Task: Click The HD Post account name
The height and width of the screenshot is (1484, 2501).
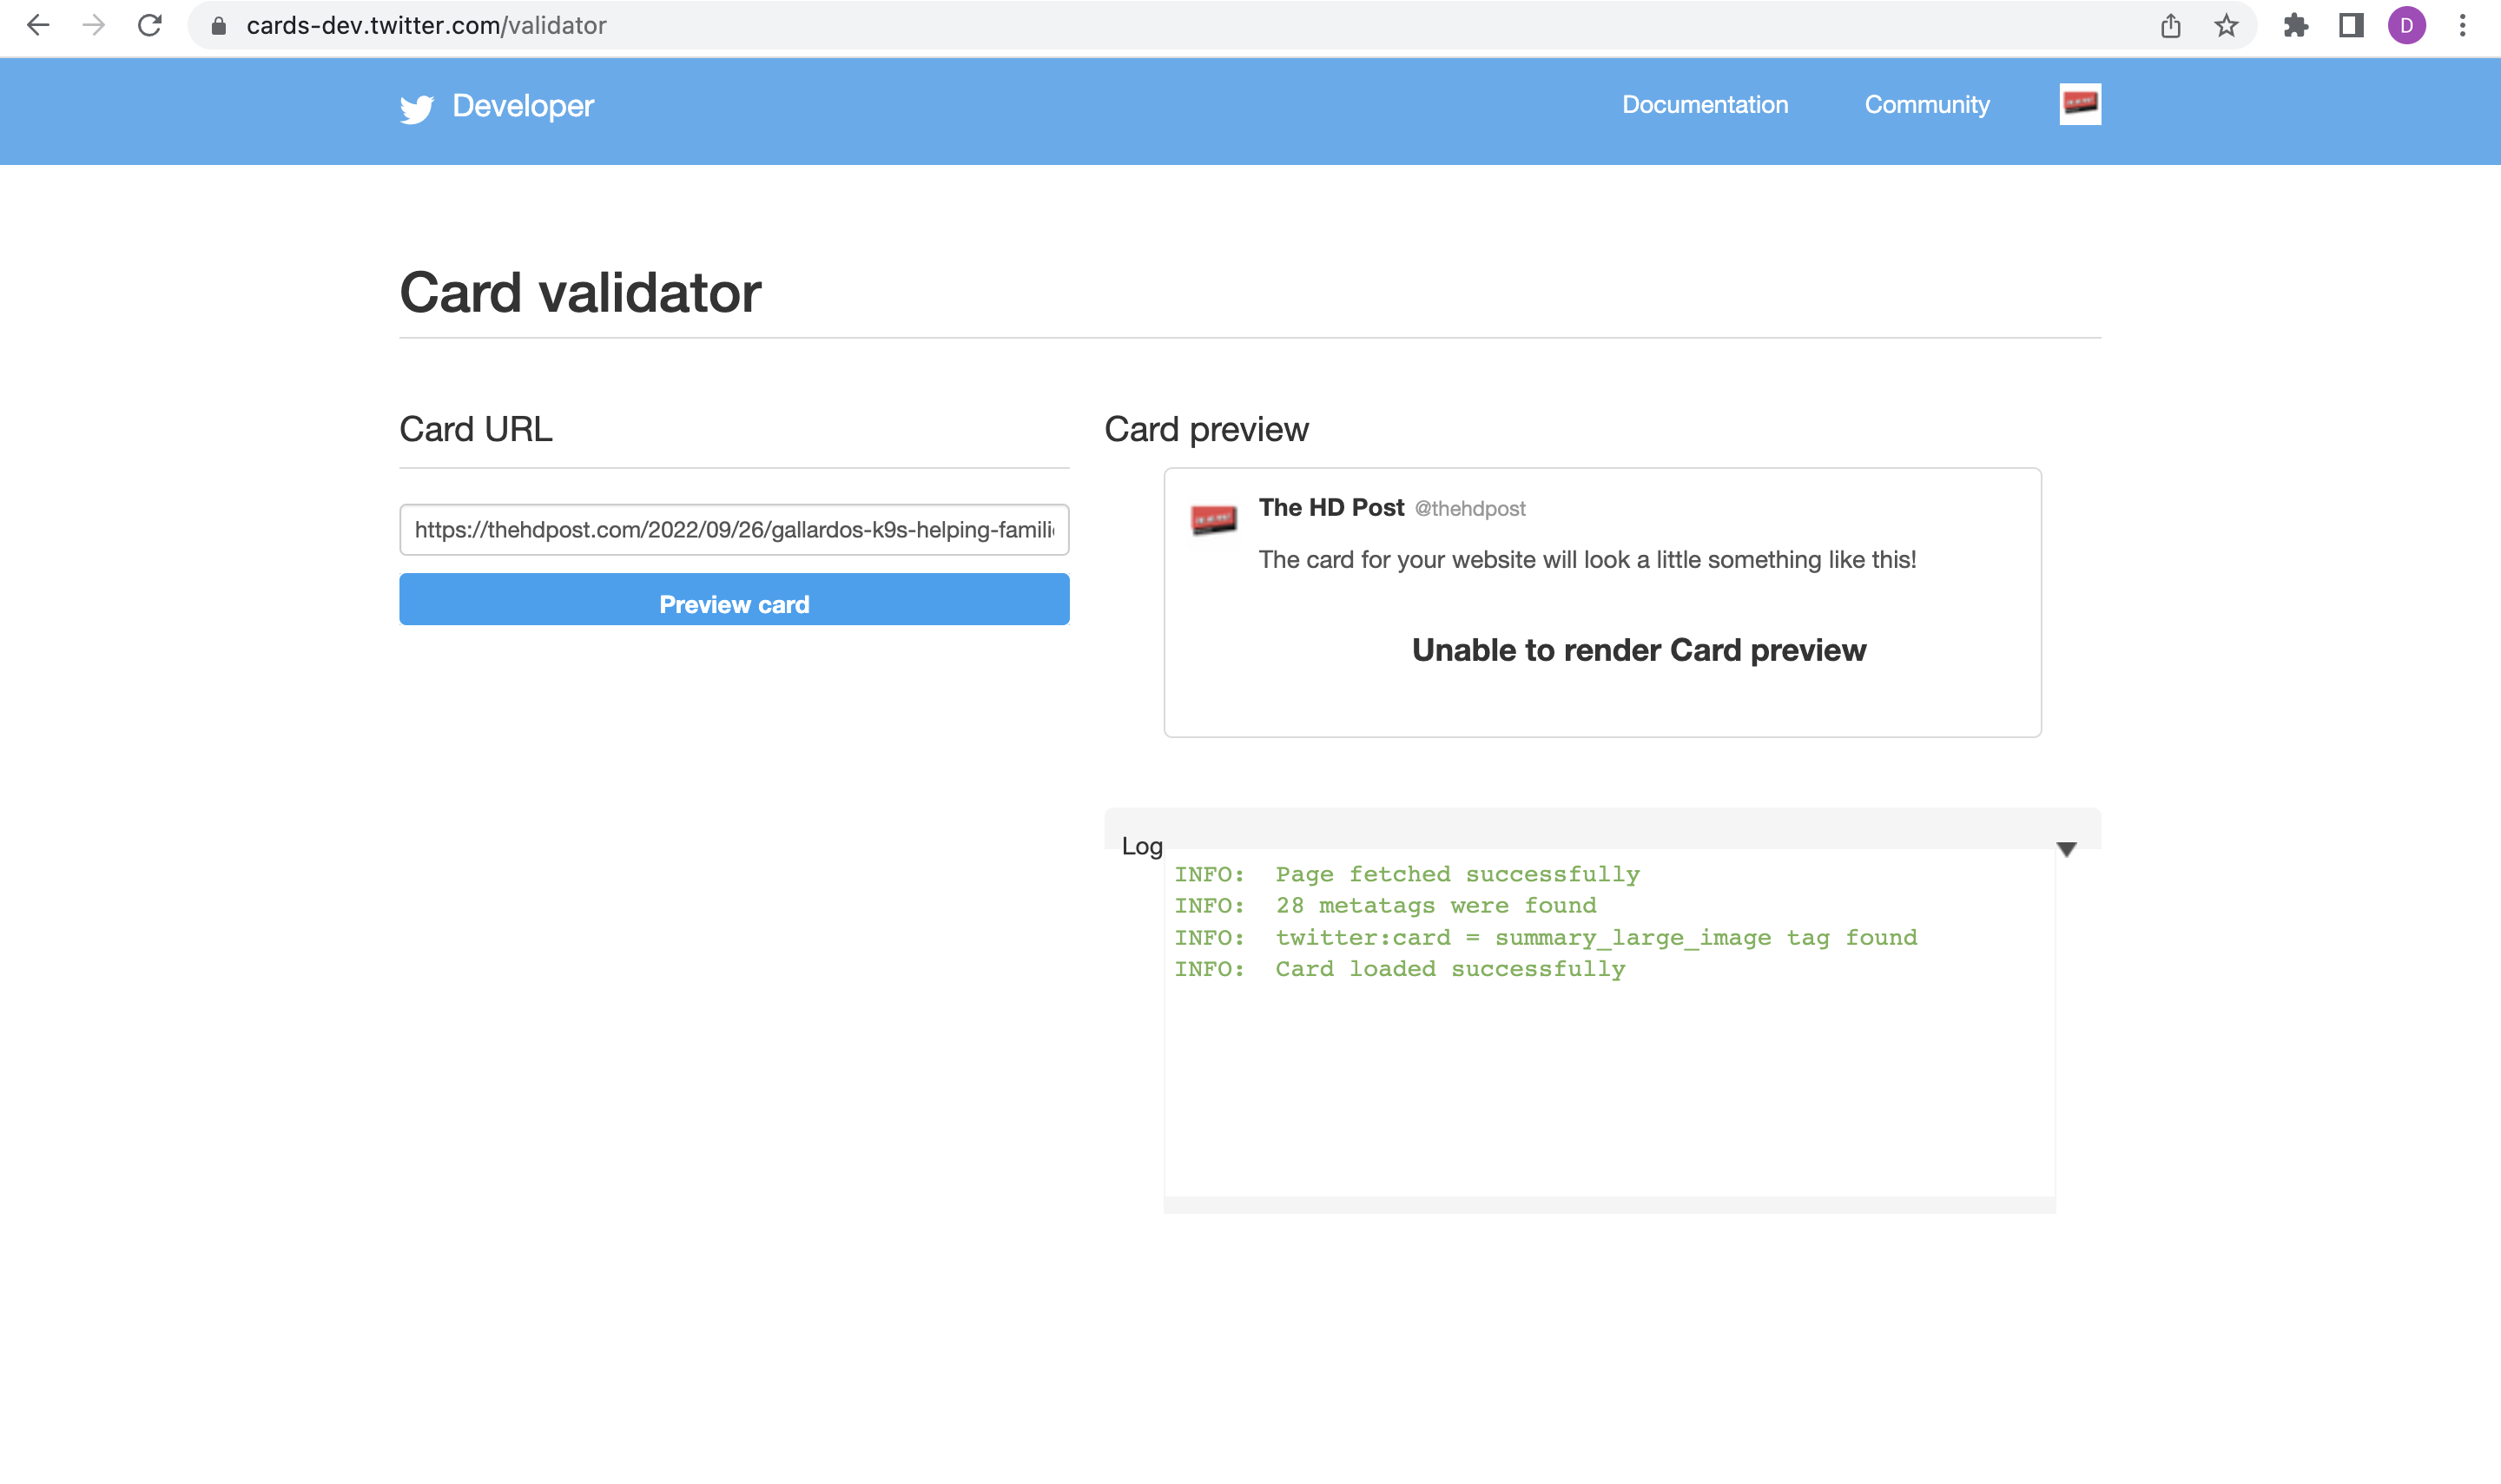Action: click(x=1331, y=508)
